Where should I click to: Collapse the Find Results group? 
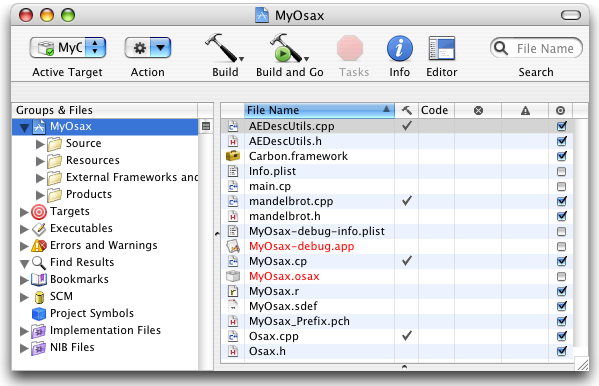24,263
